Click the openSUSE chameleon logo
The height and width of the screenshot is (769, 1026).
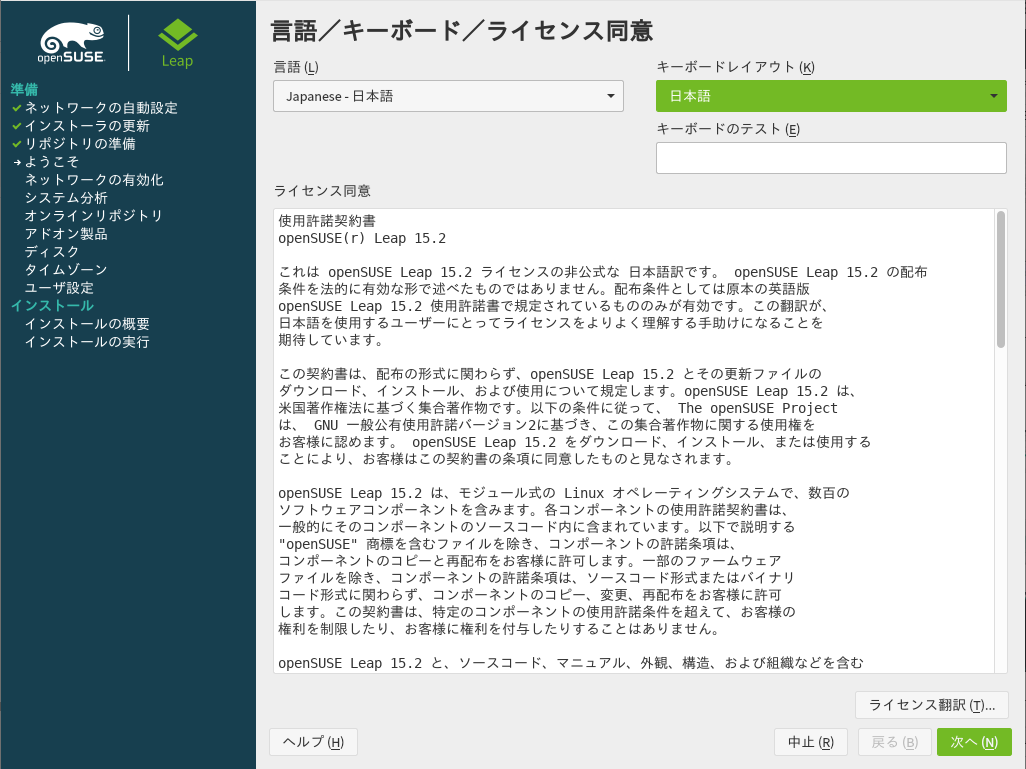pyautogui.click(x=71, y=43)
